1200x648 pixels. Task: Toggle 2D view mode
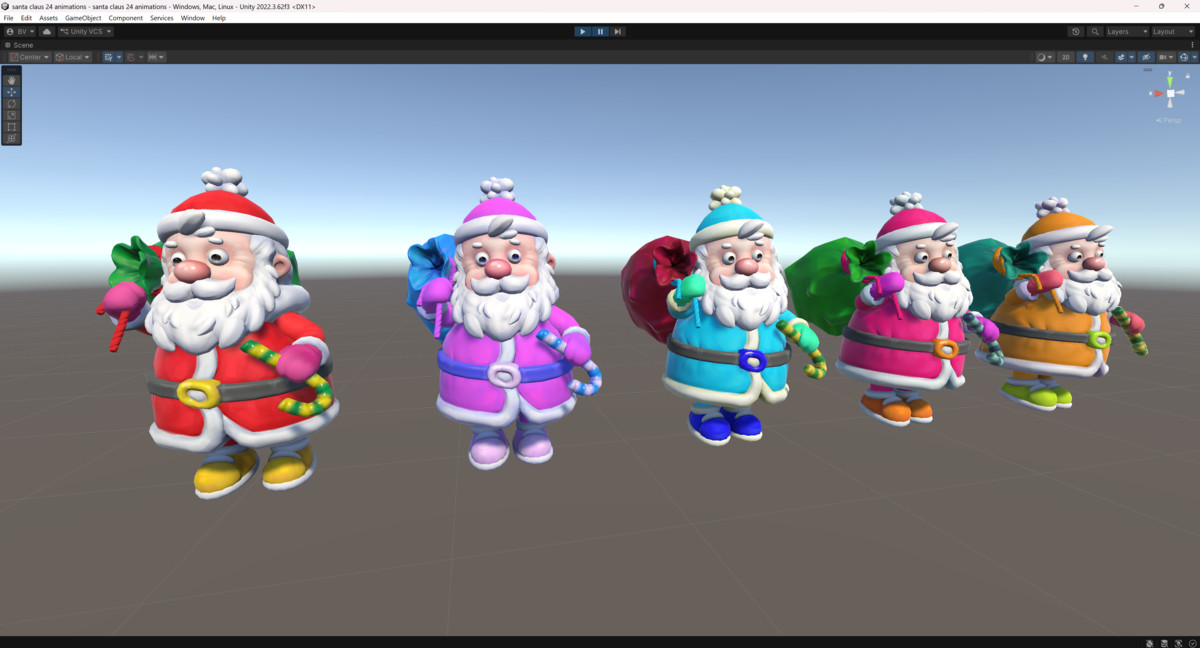click(x=1066, y=57)
